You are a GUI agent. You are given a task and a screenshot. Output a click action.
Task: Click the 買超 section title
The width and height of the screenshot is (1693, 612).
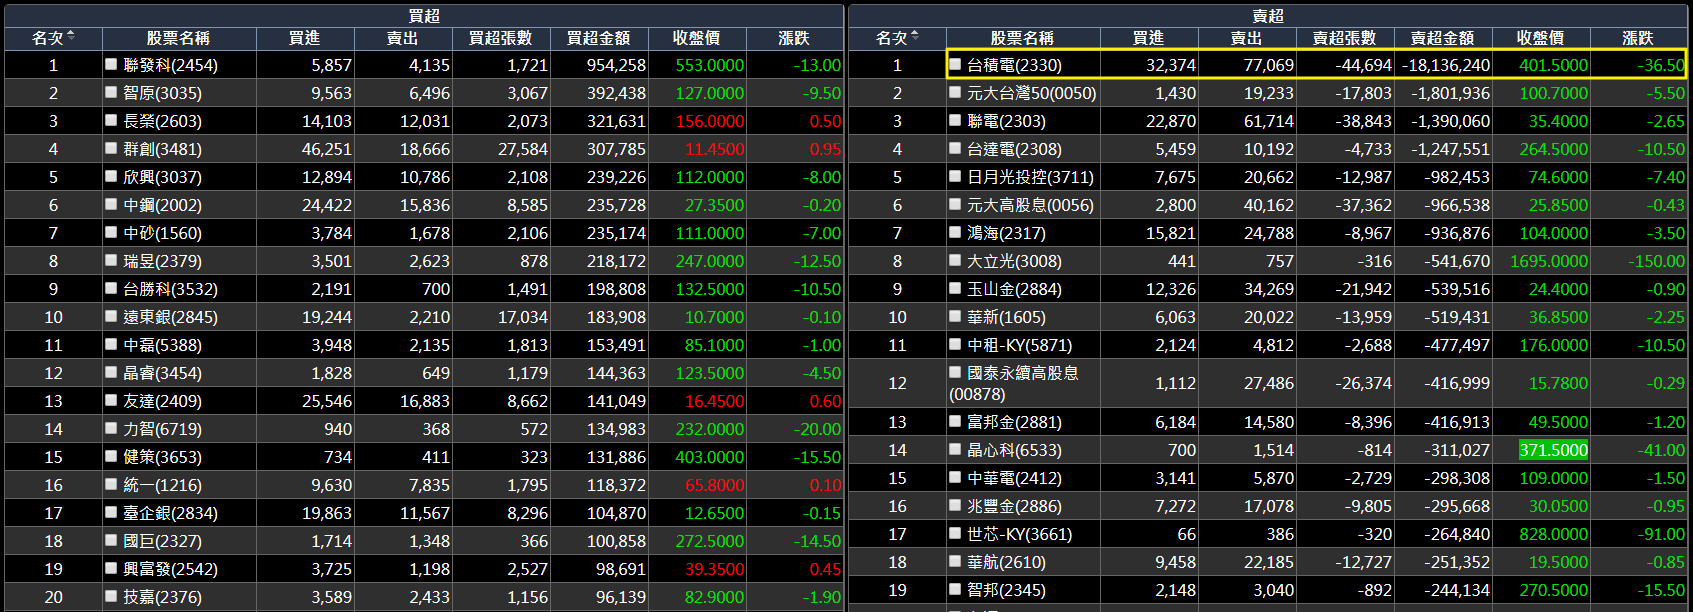[x=424, y=16]
